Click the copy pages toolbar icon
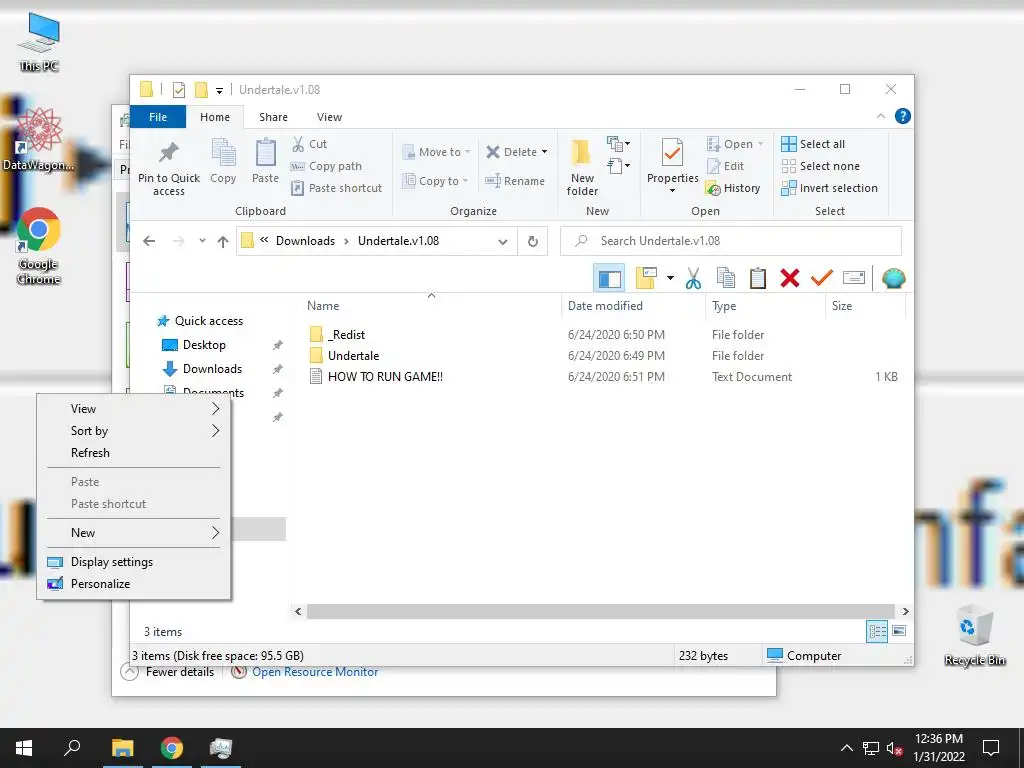Screen dimensions: 1024x768 (x=726, y=278)
